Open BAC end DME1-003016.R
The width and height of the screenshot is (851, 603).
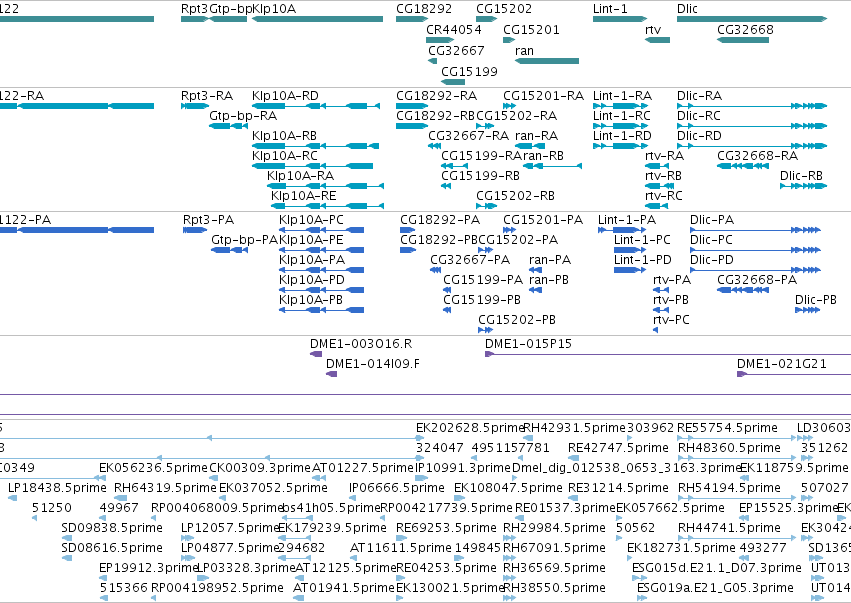coord(316,354)
